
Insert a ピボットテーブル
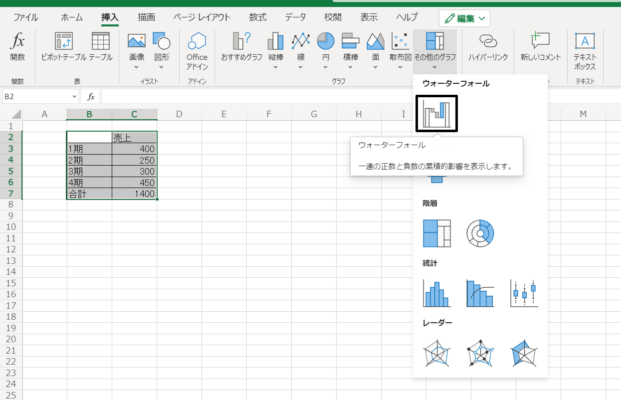point(64,46)
